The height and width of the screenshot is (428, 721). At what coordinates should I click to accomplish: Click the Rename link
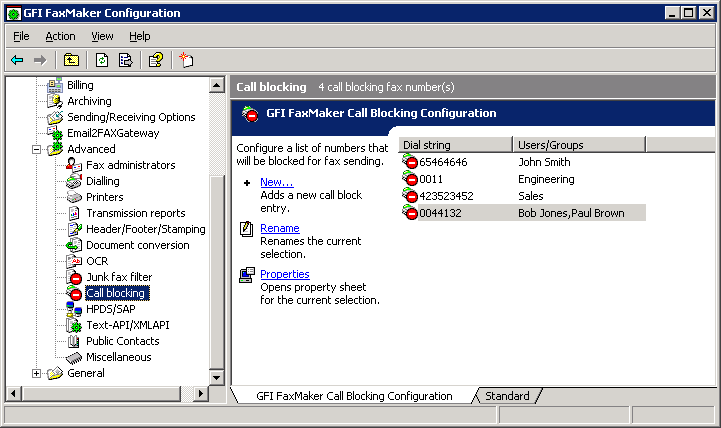[280, 228]
